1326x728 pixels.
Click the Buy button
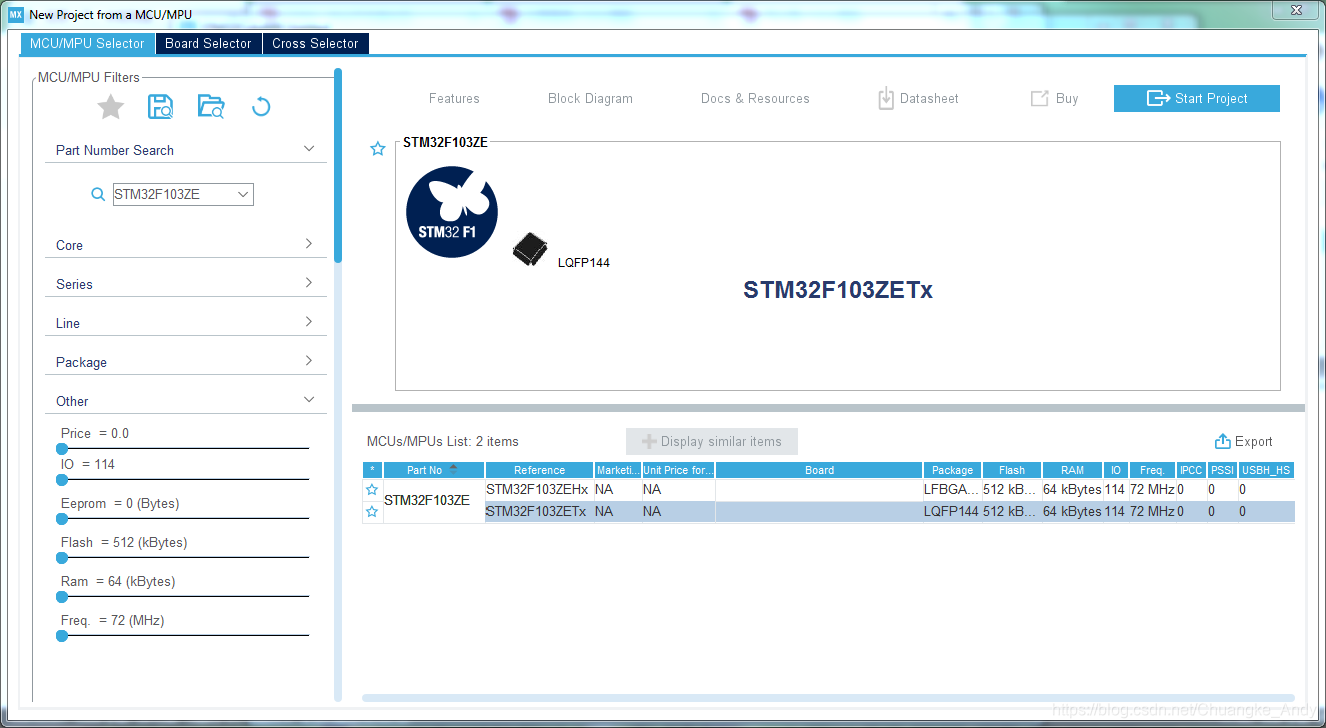point(1054,98)
